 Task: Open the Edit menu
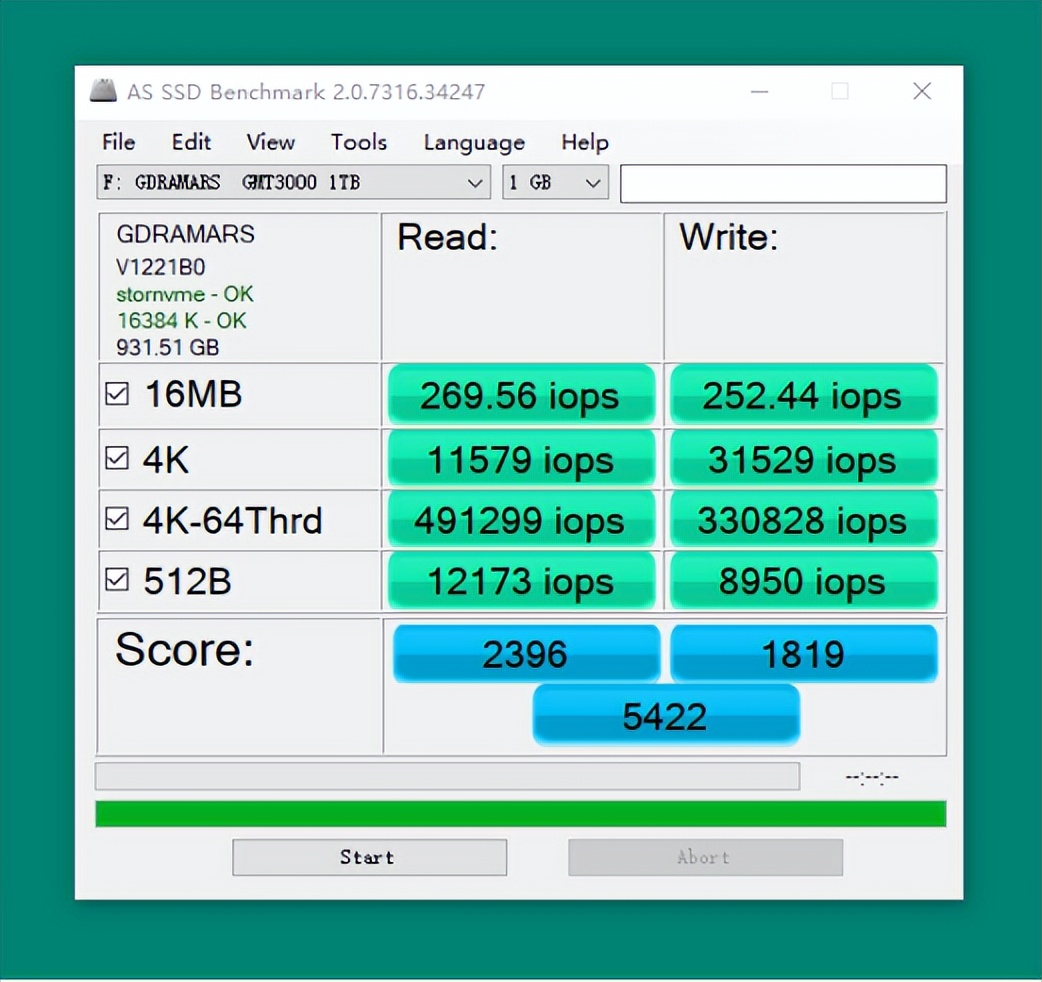(190, 142)
